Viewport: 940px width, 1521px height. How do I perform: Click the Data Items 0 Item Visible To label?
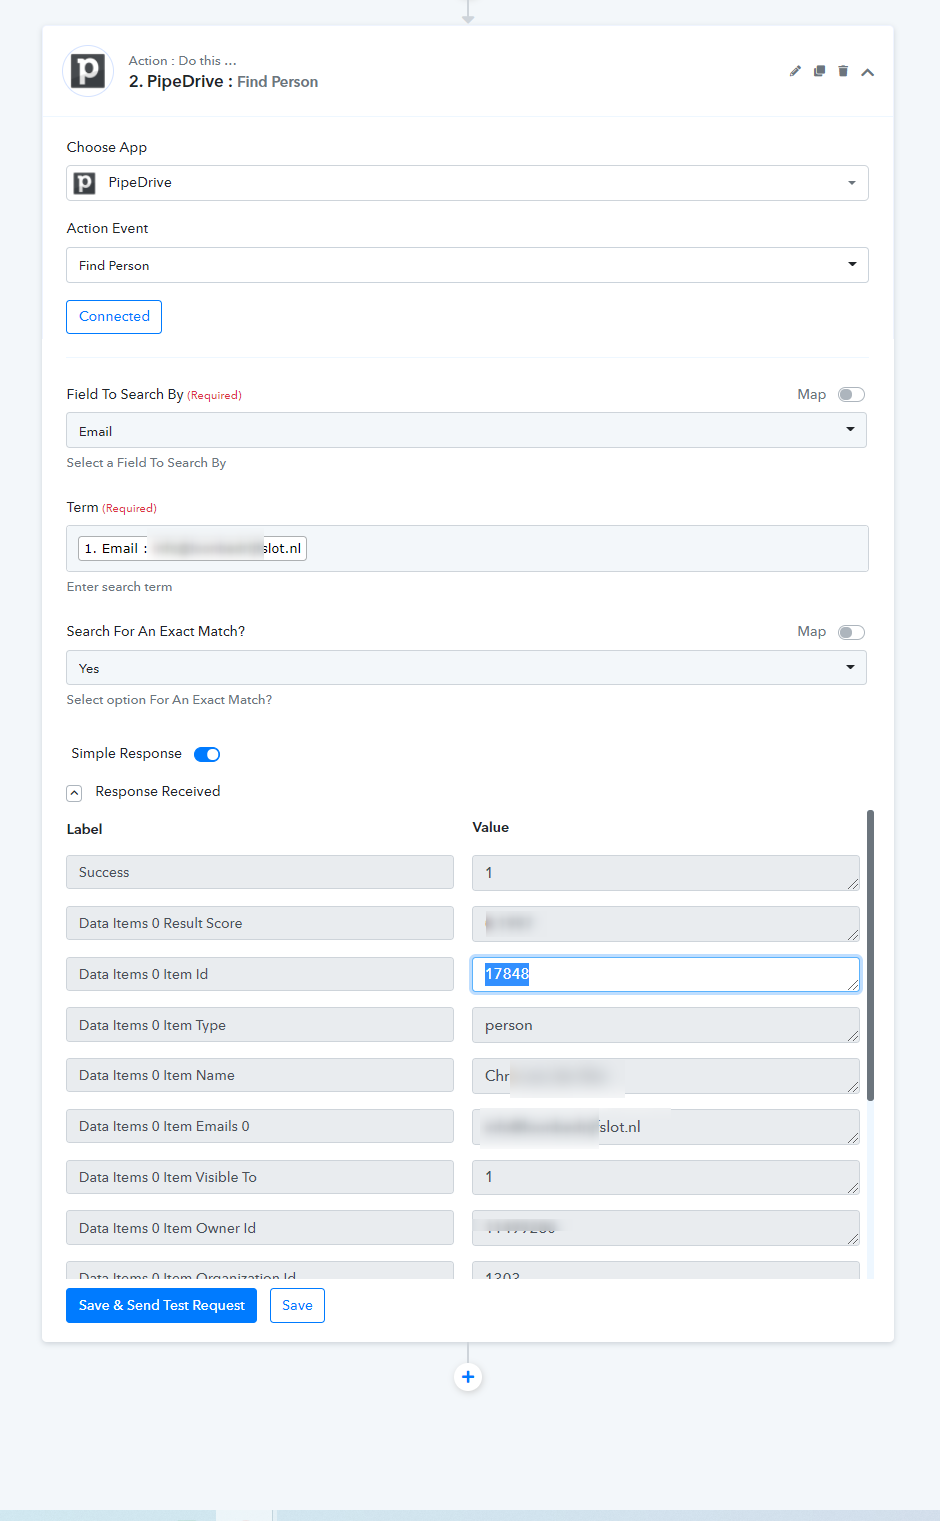pos(260,1177)
